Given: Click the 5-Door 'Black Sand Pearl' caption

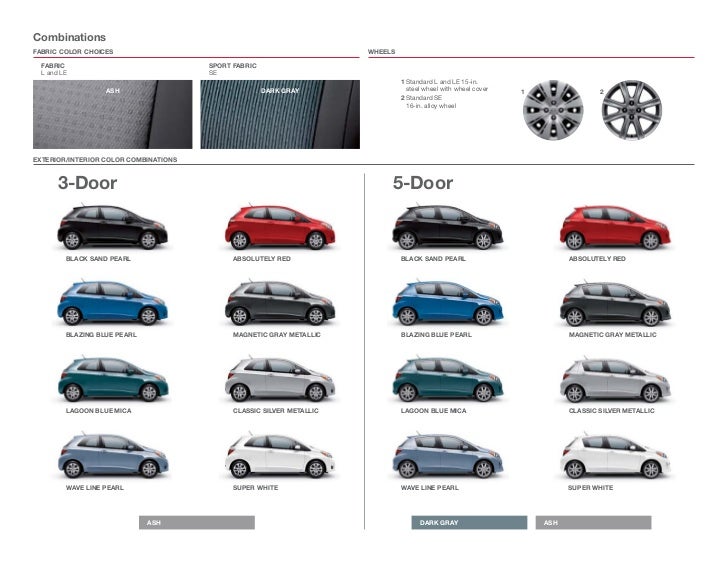Looking at the screenshot, I should (x=433, y=259).
